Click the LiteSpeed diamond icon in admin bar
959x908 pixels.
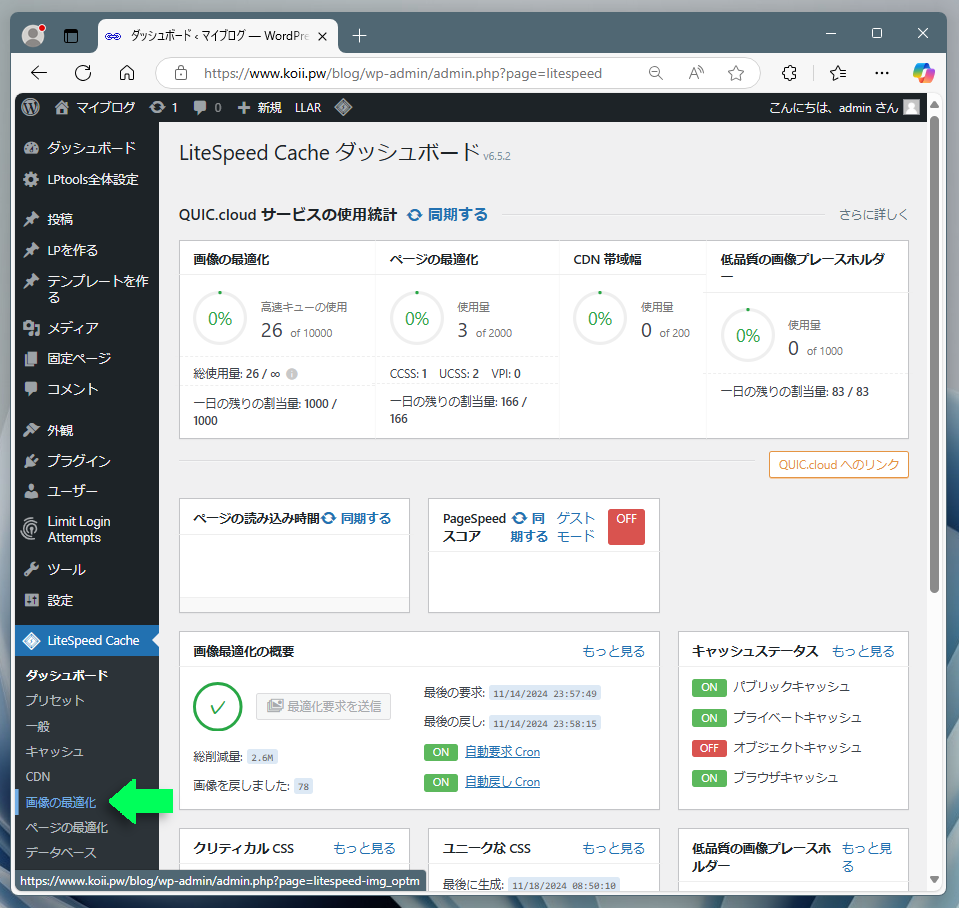click(343, 108)
